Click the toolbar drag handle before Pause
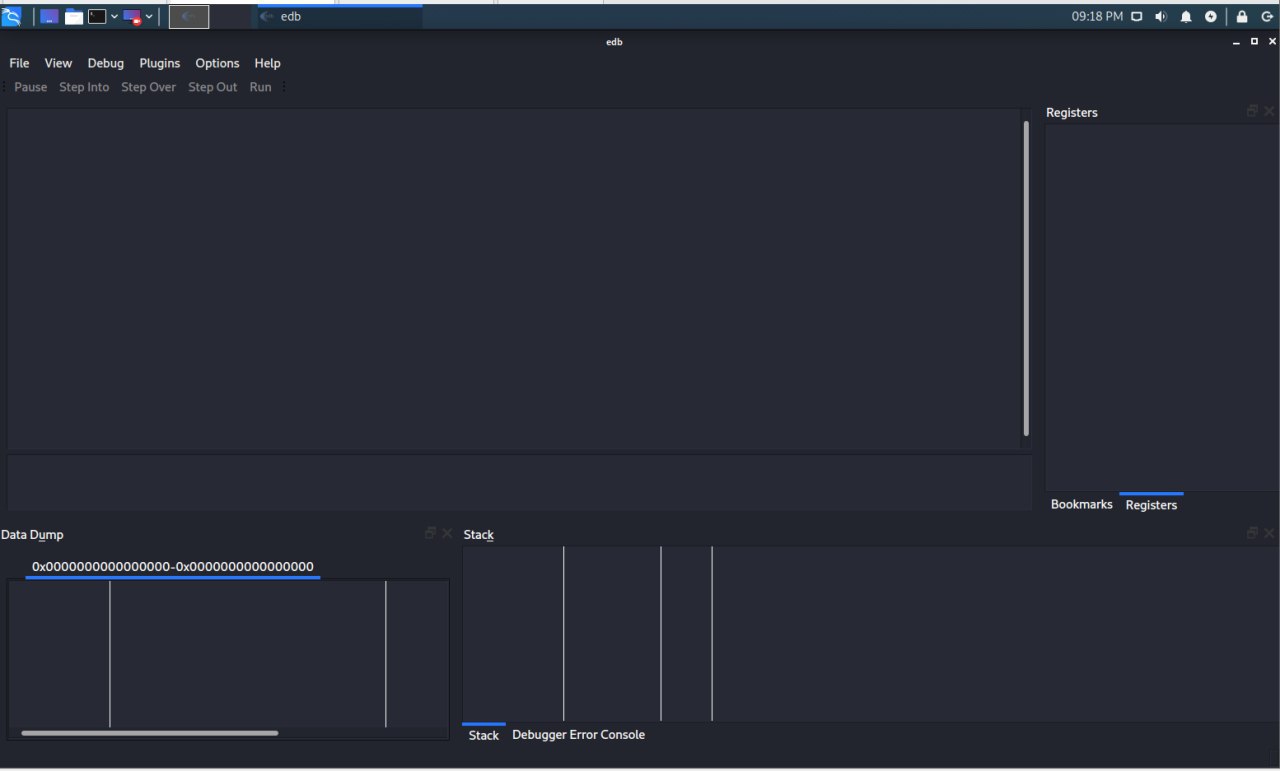Viewport: 1280px width, 771px height. [x=5, y=87]
